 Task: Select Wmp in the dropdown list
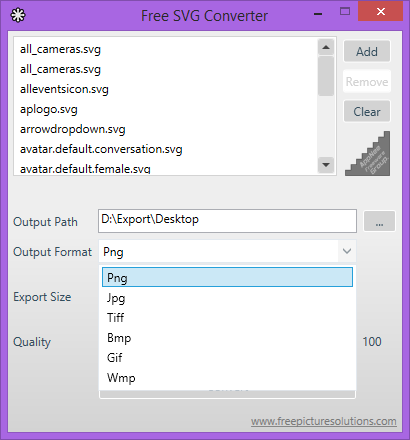point(227,378)
